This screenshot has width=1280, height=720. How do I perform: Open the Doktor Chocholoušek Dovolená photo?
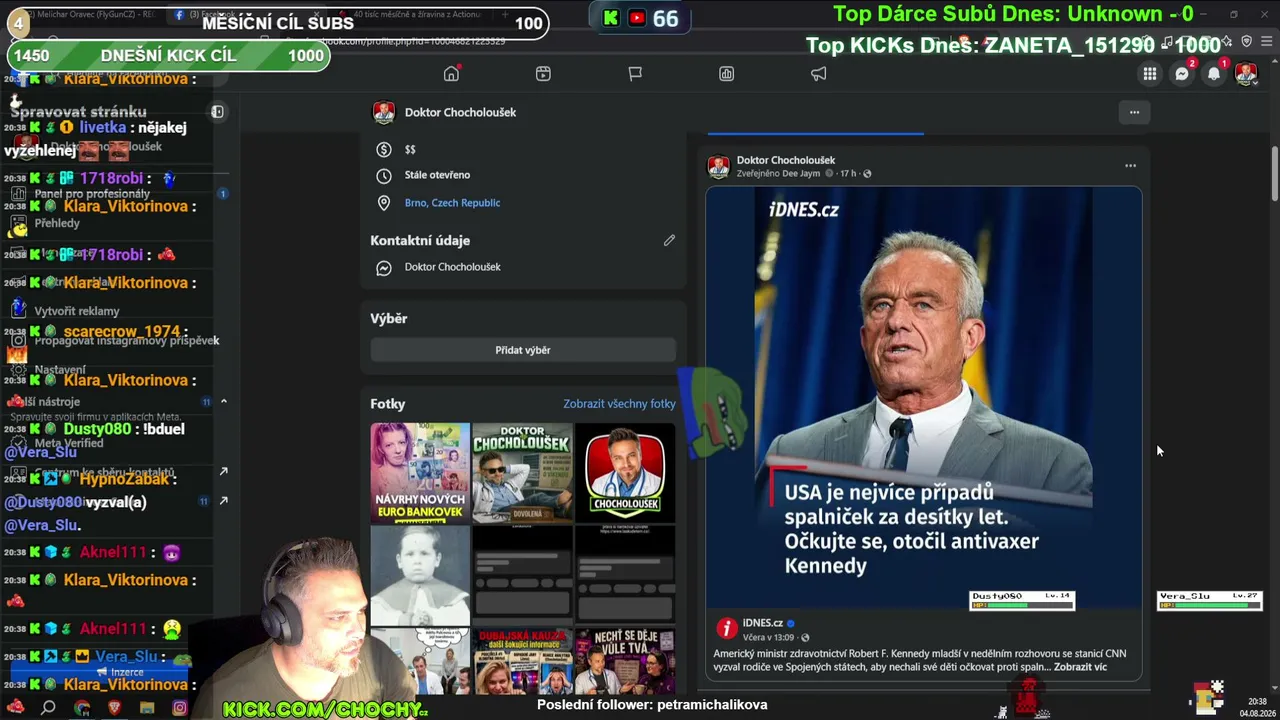pyautogui.click(x=523, y=473)
